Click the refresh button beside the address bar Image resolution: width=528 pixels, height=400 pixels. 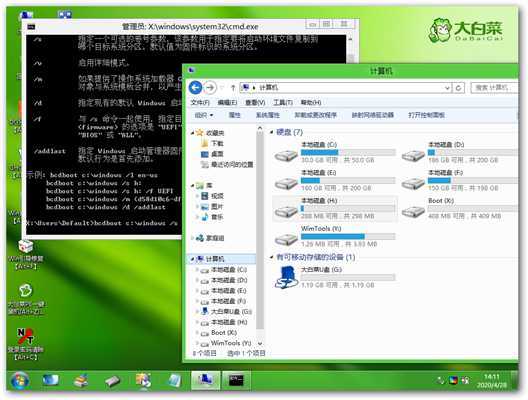coord(458,88)
